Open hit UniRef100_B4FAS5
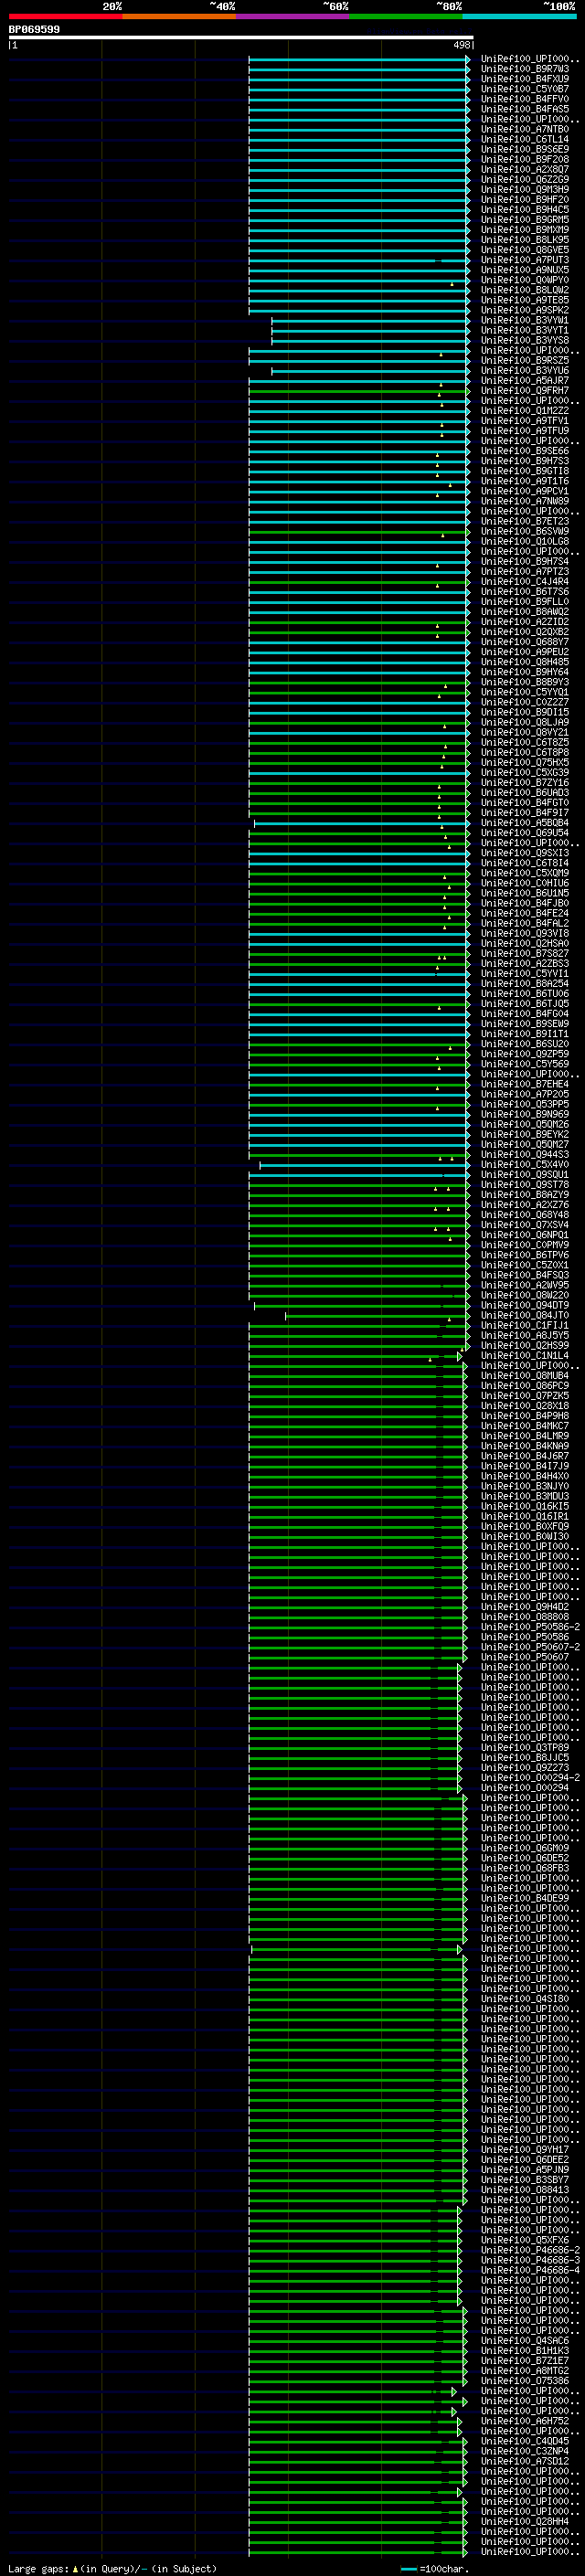Image resolution: width=585 pixels, height=2576 pixels. pos(525,109)
